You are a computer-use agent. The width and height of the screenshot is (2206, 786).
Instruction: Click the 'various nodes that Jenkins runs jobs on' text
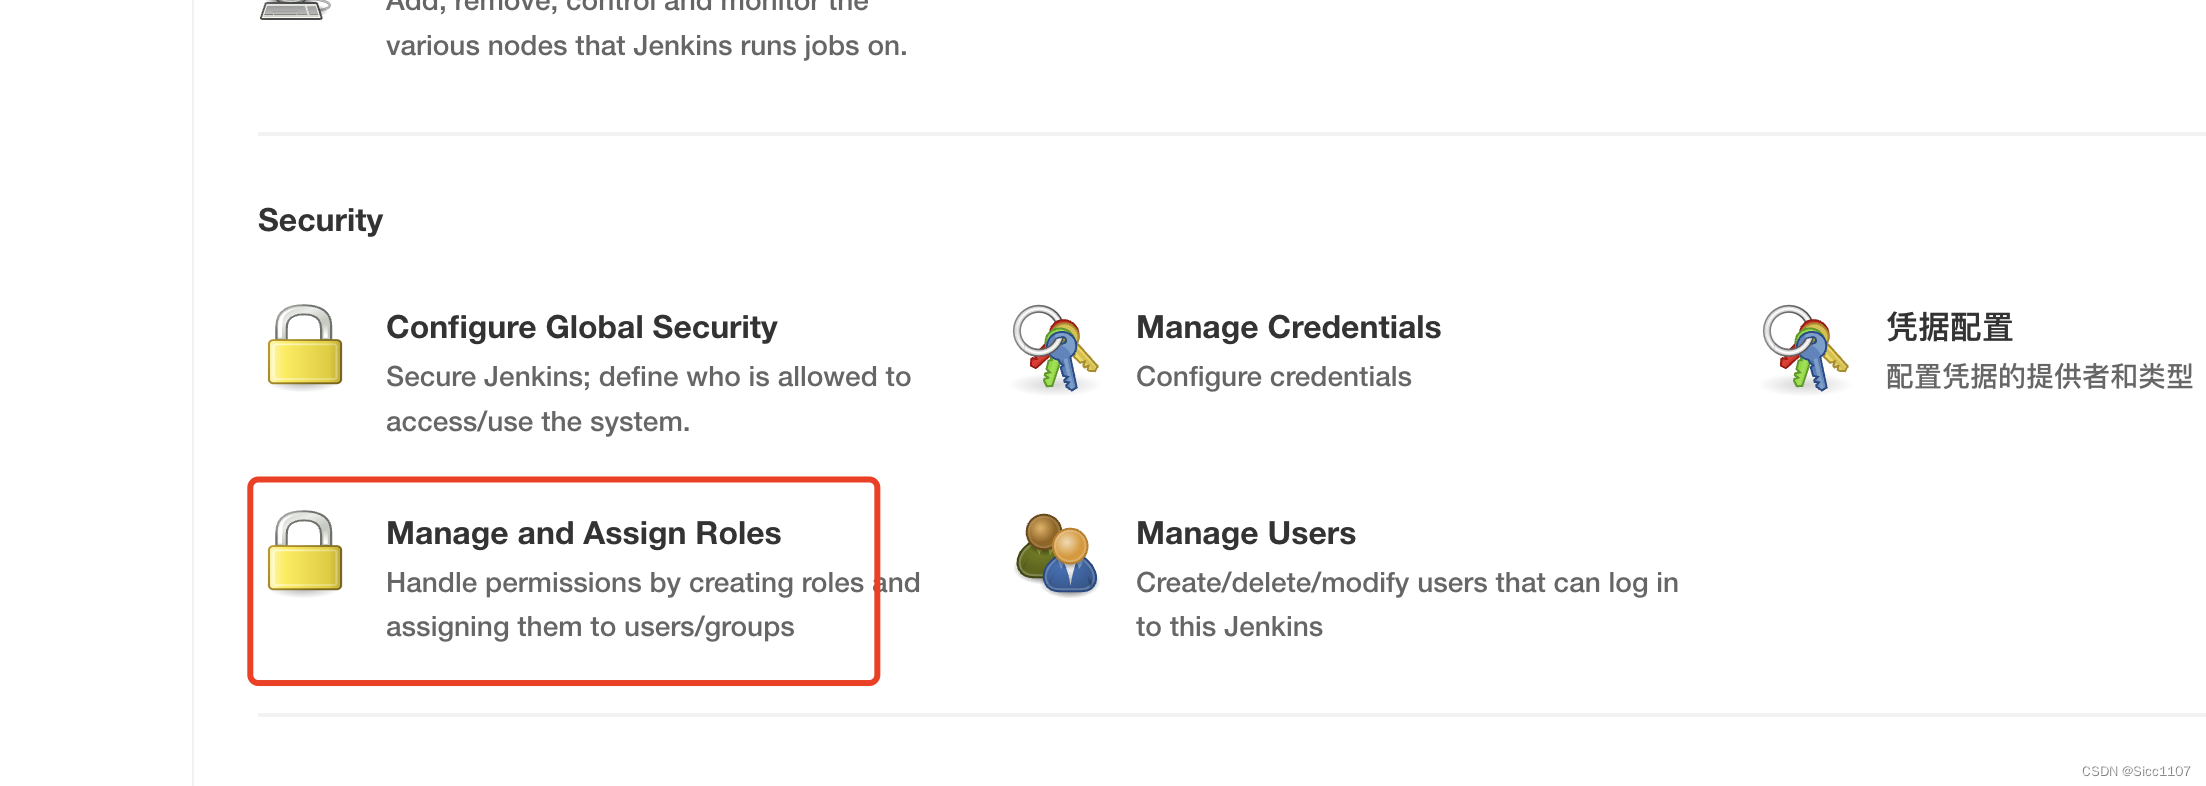pyautogui.click(x=646, y=46)
